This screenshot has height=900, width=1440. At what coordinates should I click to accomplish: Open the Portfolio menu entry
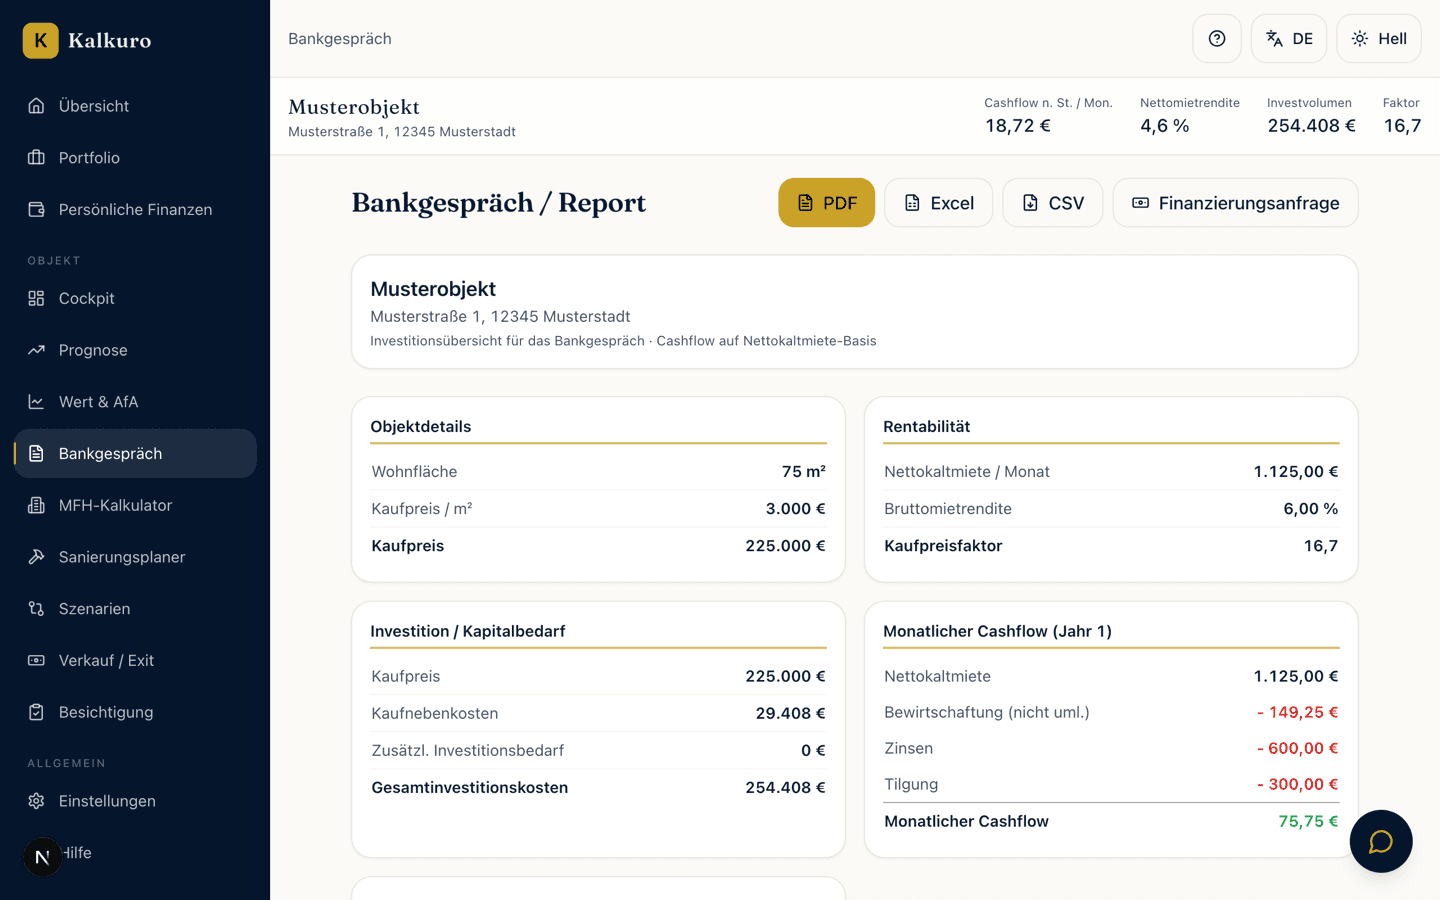pyautogui.click(x=135, y=158)
